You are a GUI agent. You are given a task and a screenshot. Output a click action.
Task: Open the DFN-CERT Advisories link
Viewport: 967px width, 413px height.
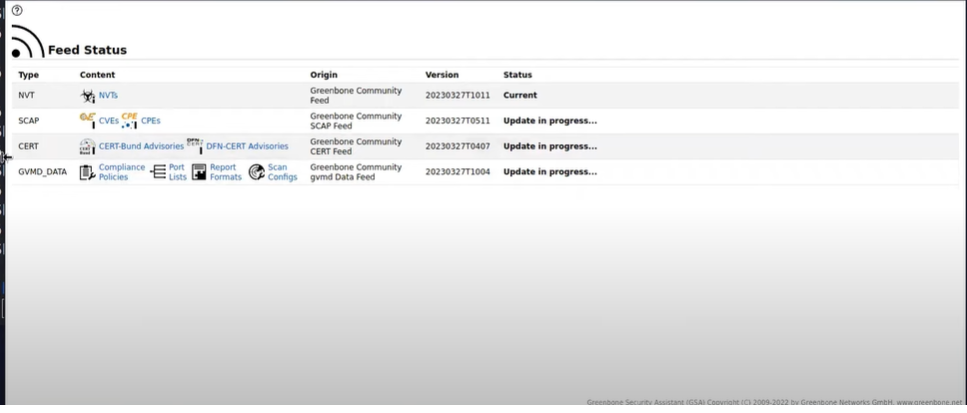tap(247, 147)
